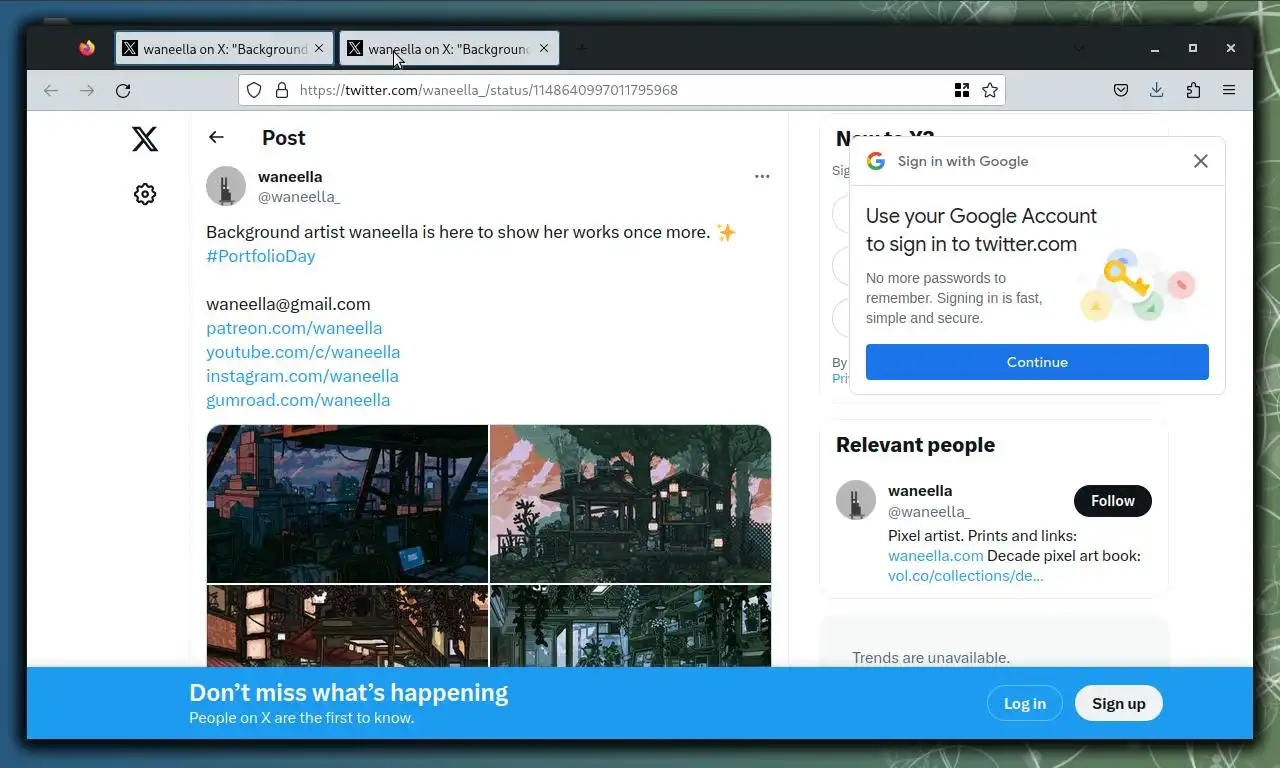Viewport: 1280px width, 768px height.
Task: Open instagram.com/waneella link
Action: 302,376
